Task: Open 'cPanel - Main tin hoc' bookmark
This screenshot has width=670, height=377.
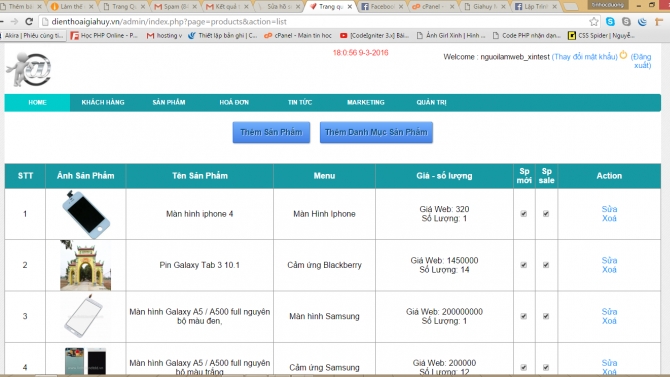Action: (298, 35)
